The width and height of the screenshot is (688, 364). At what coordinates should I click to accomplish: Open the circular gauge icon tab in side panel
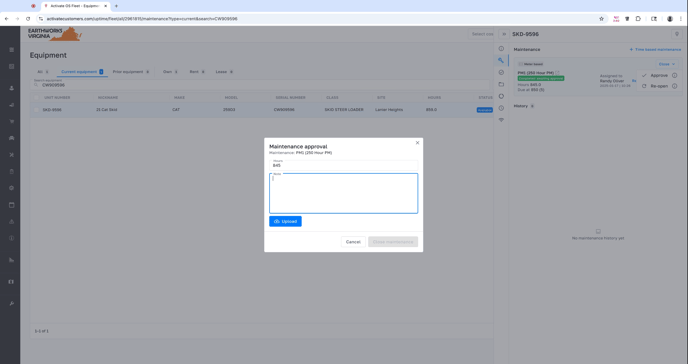click(501, 96)
